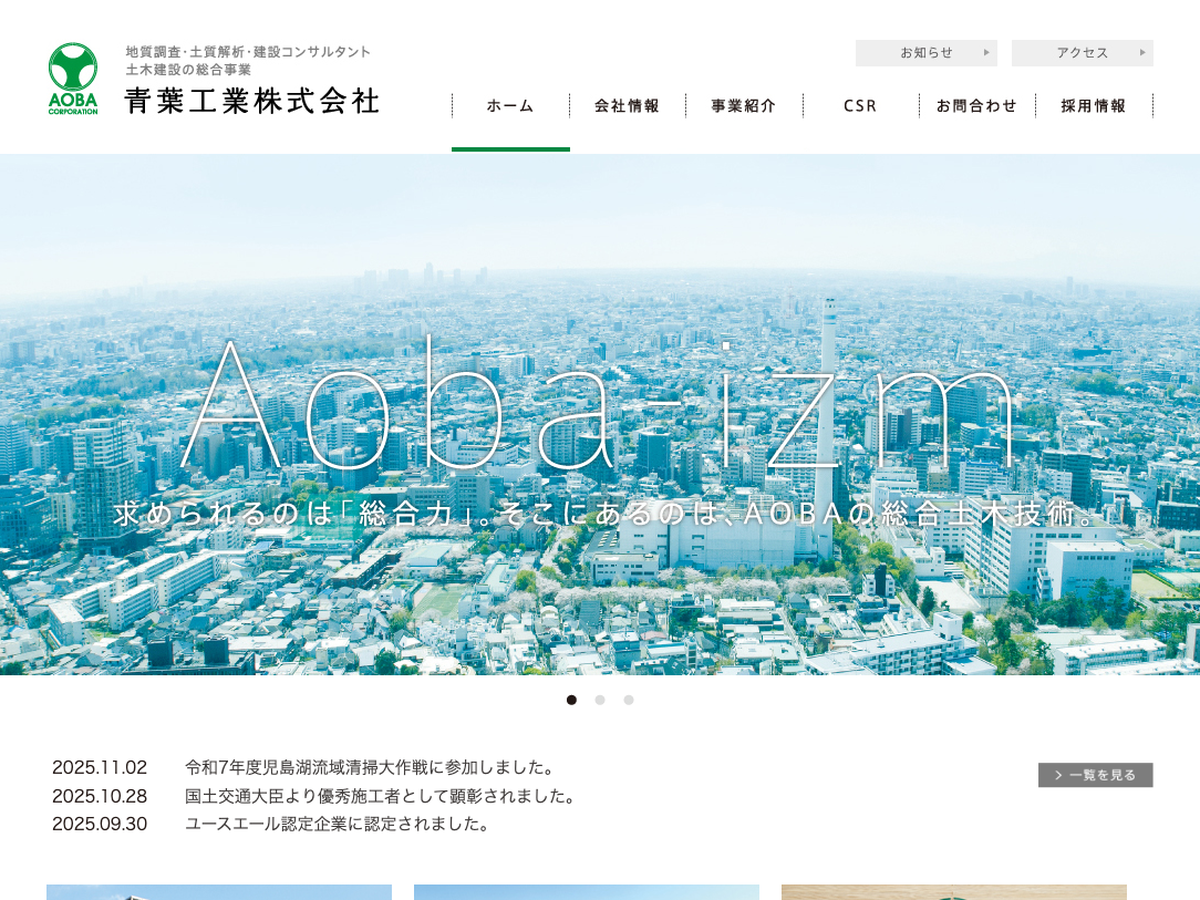Open the お知らせ news button

(x=926, y=53)
